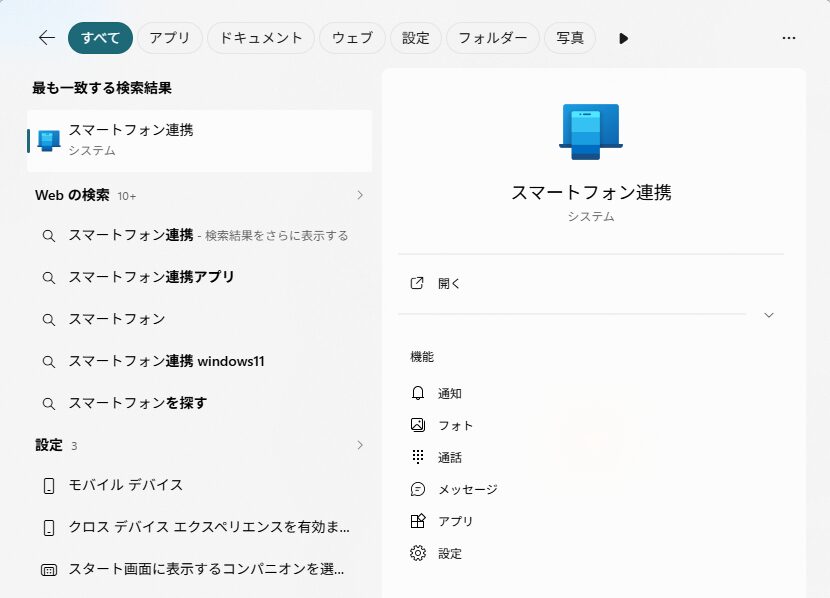830x598 pixels.
Task: Open the モバイル デバイス setting
Action: pos(200,485)
